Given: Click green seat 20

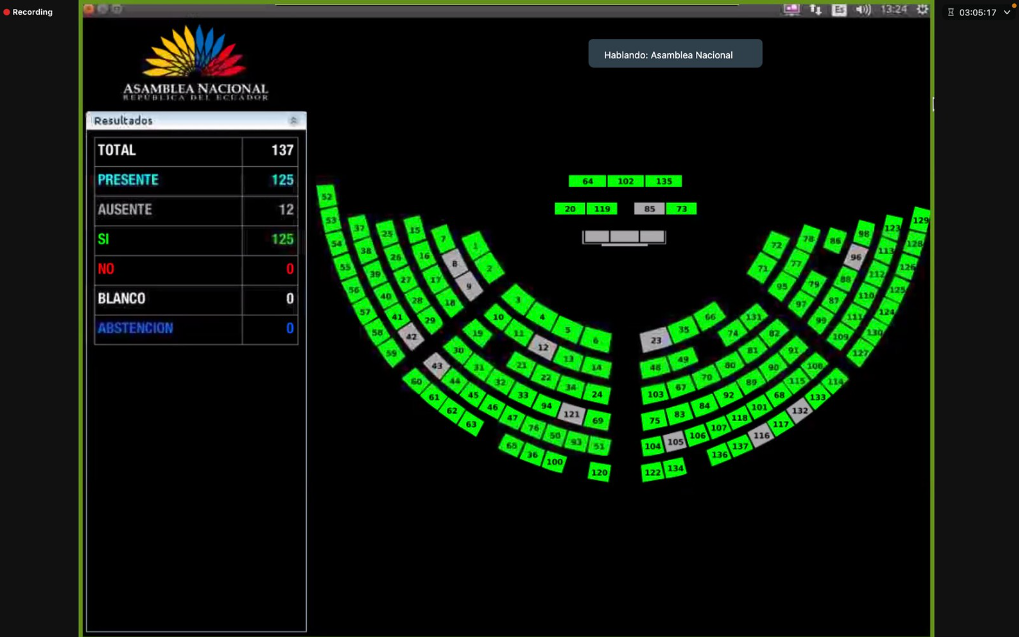Looking at the screenshot, I should [x=570, y=209].
